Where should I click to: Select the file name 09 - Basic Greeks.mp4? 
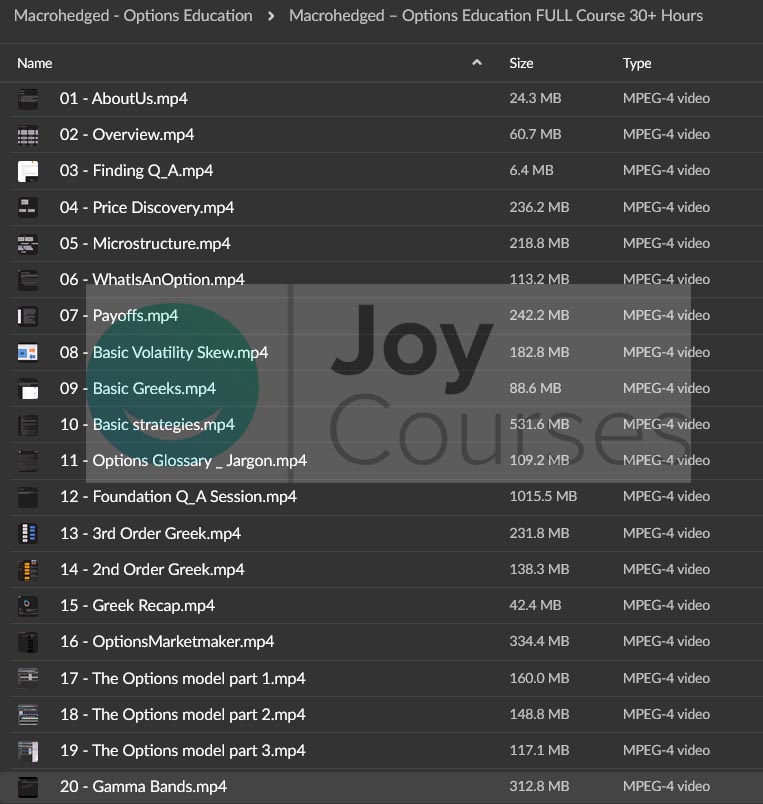tap(138, 389)
